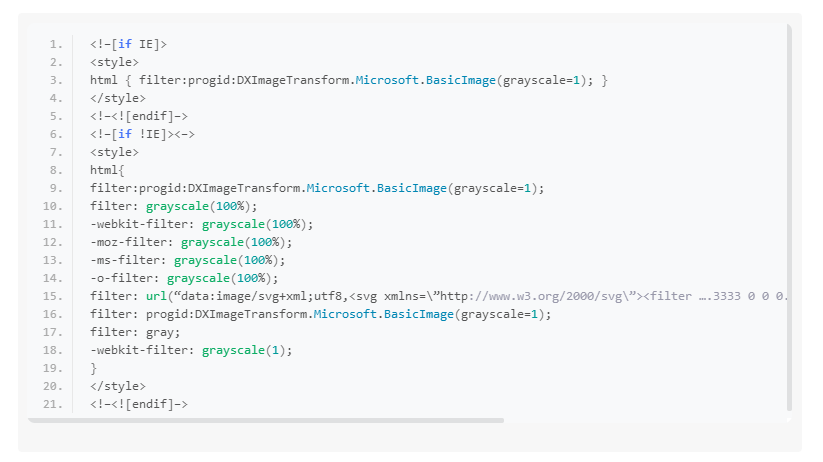Click the '-ms-filter' declaration line
Image resolution: width=823 pixels, height=462 pixels.
187,260
